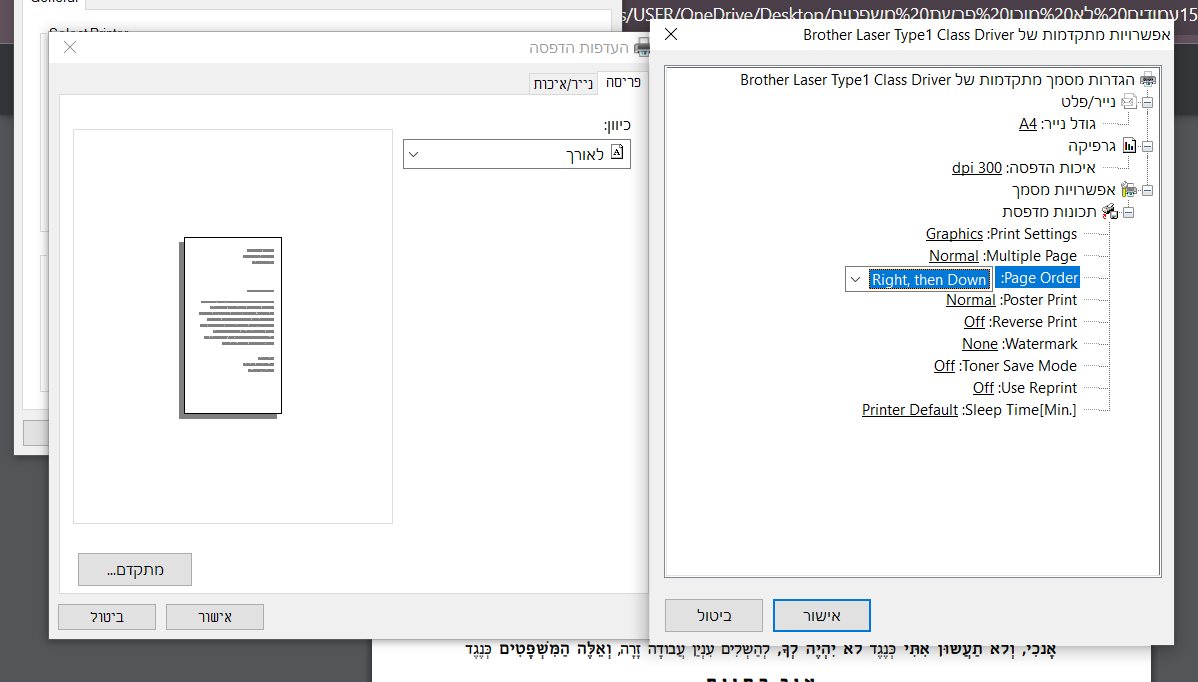This screenshot has width=1198, height=682.
Task: Select the Poster Print label
Action: click(x=1038, y=300)
